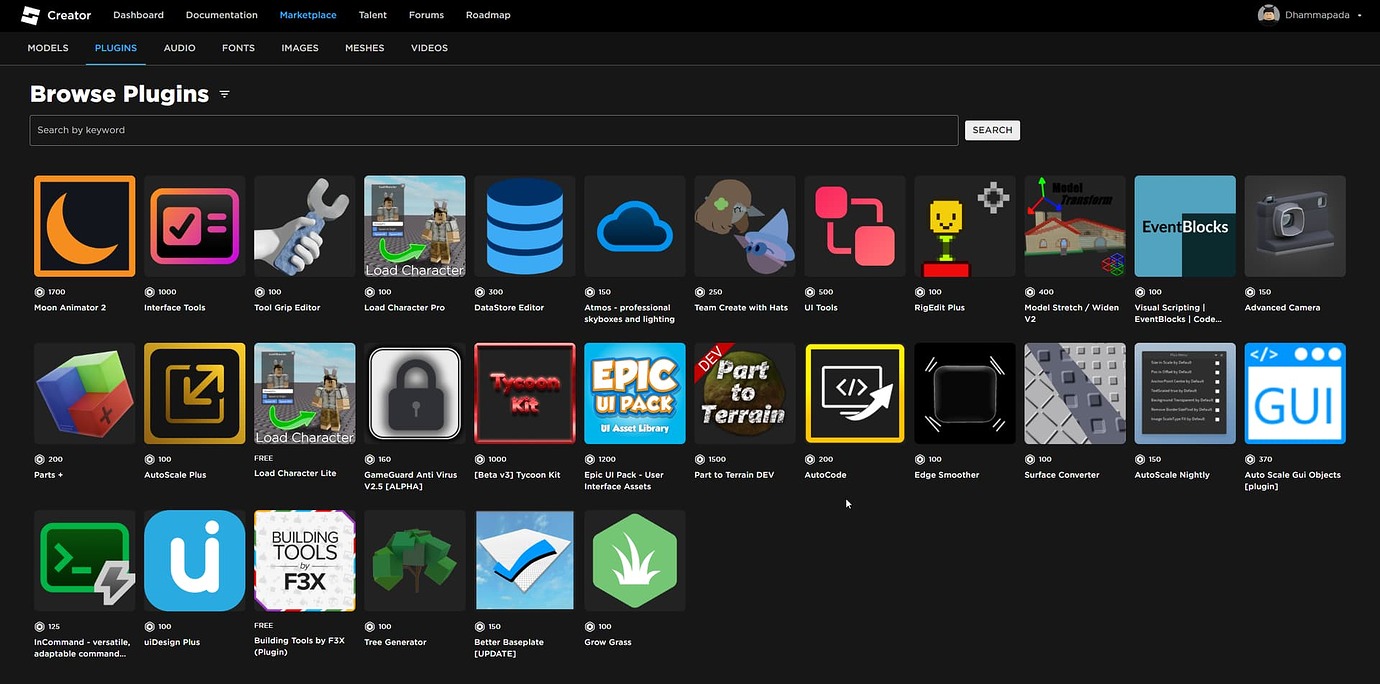This screenshot has height=684, width=1380.
Task: Select the uiDesign Plus icon
Action: point(195,560)
